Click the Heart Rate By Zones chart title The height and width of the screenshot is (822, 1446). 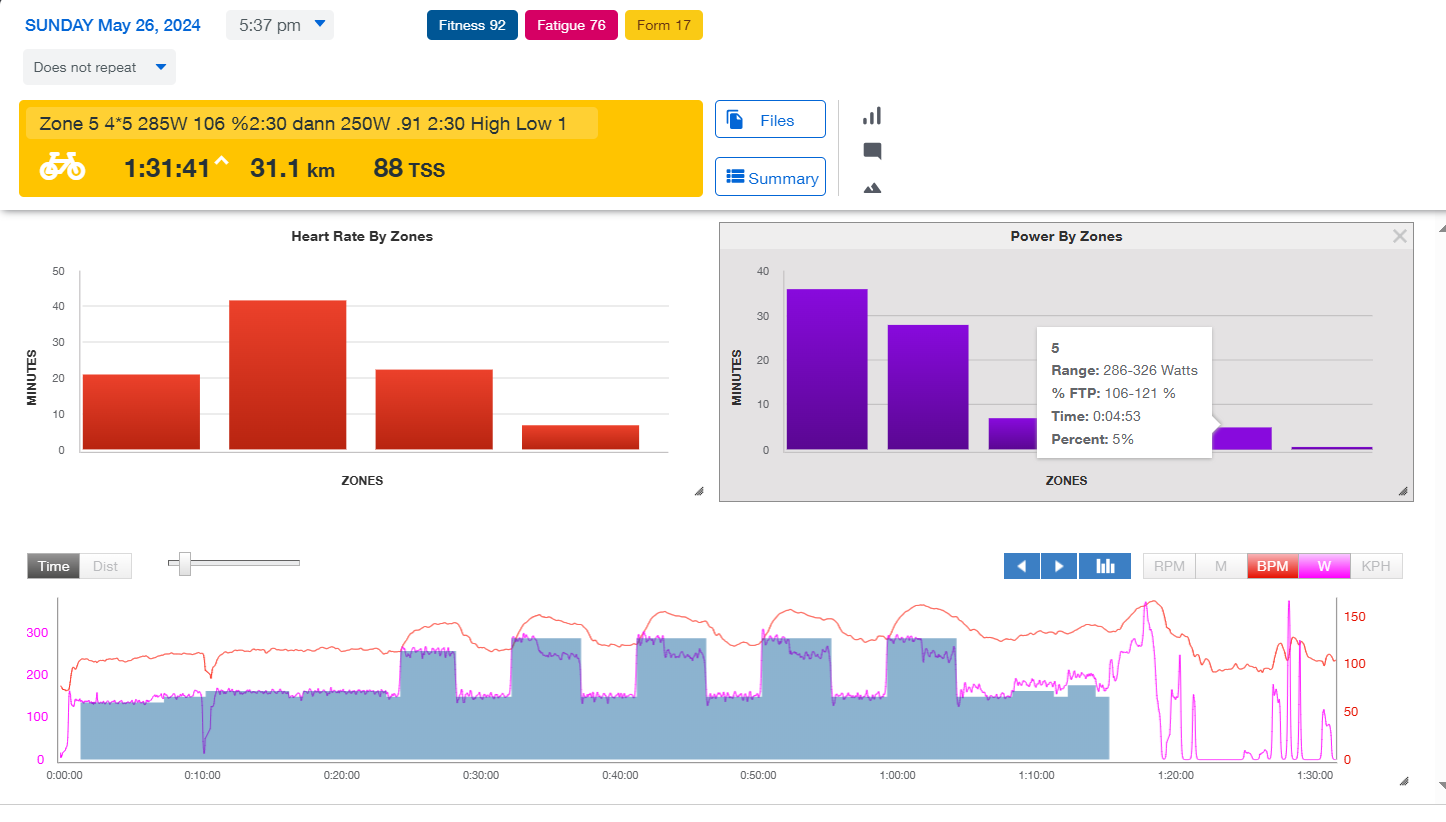(362, 237)
